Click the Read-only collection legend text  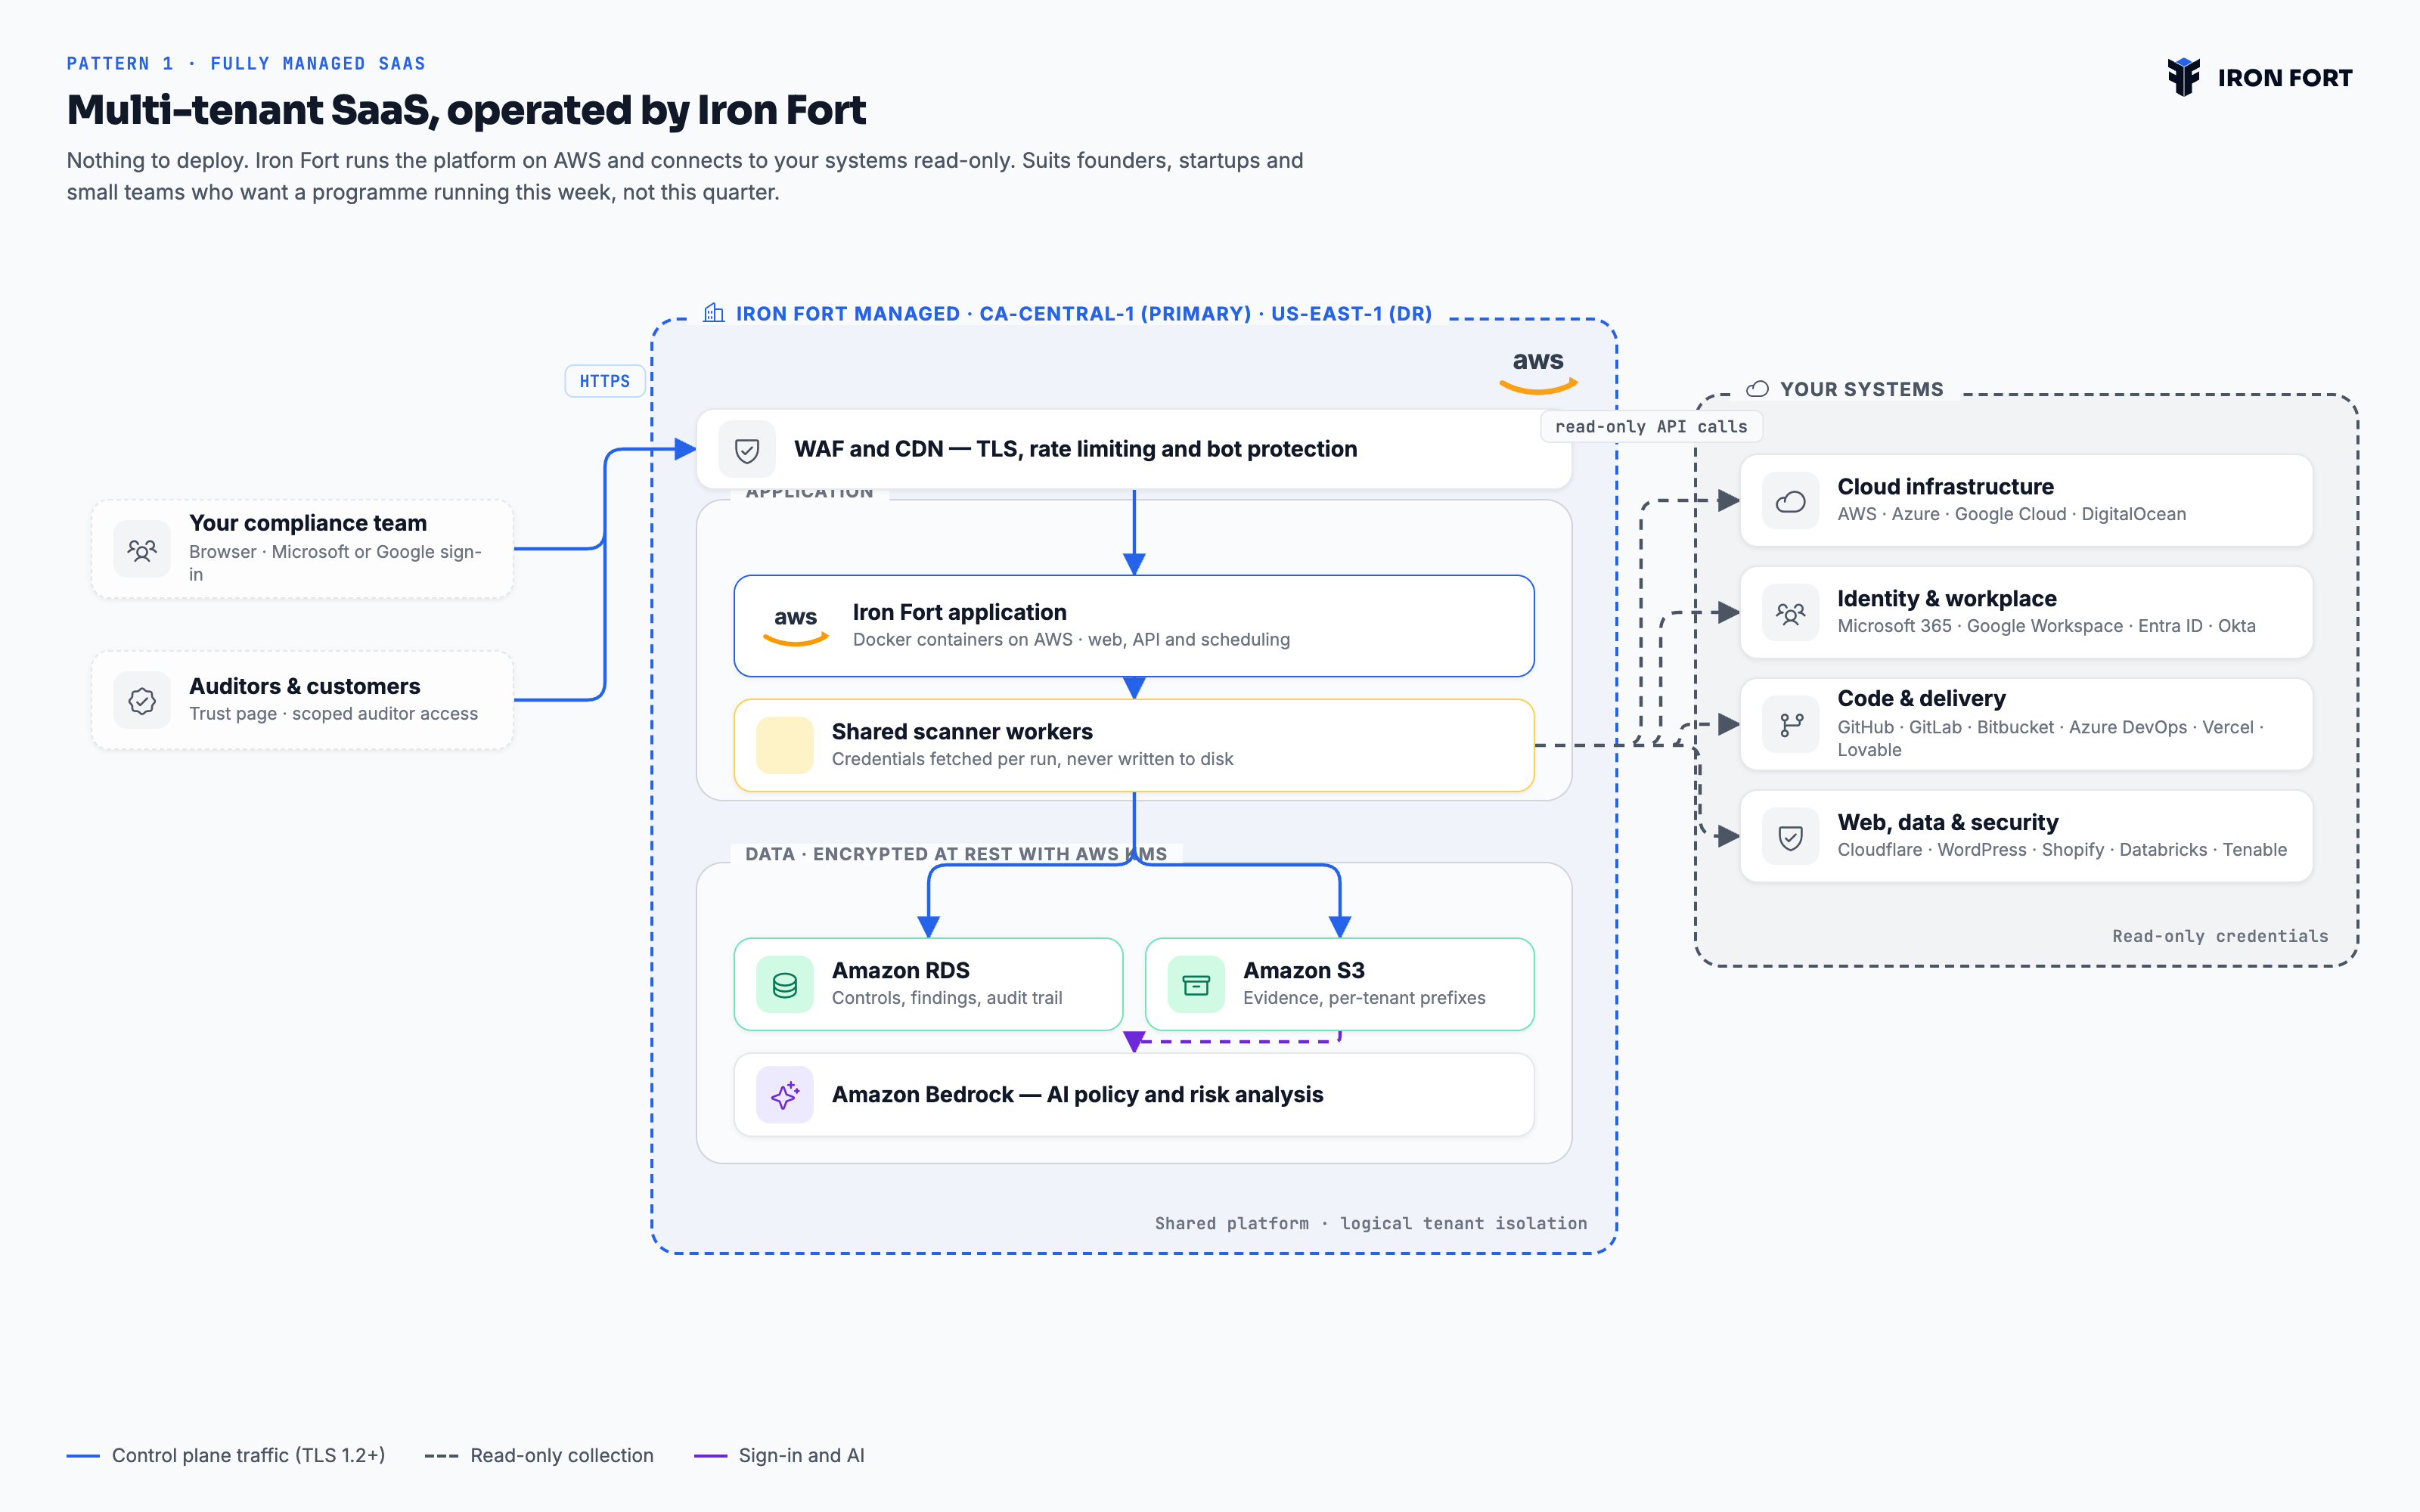[x=562, y=1456]
